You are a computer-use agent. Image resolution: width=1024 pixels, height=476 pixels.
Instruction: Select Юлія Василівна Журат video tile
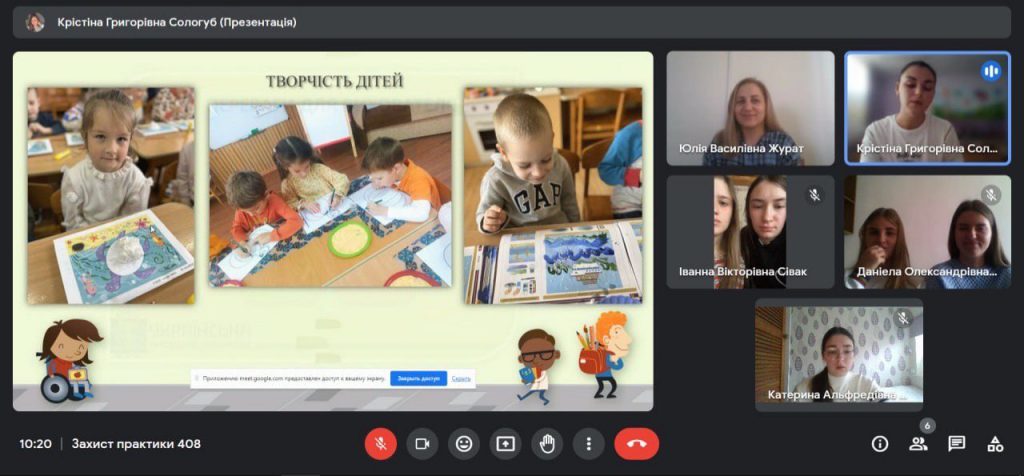point(750,108)
